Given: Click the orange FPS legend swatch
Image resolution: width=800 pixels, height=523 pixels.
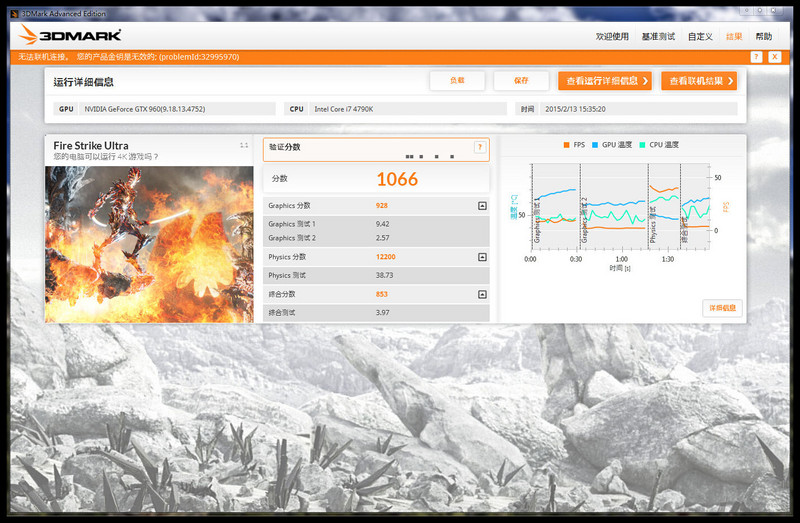Looking at the screenshot, I should point(566,145).
